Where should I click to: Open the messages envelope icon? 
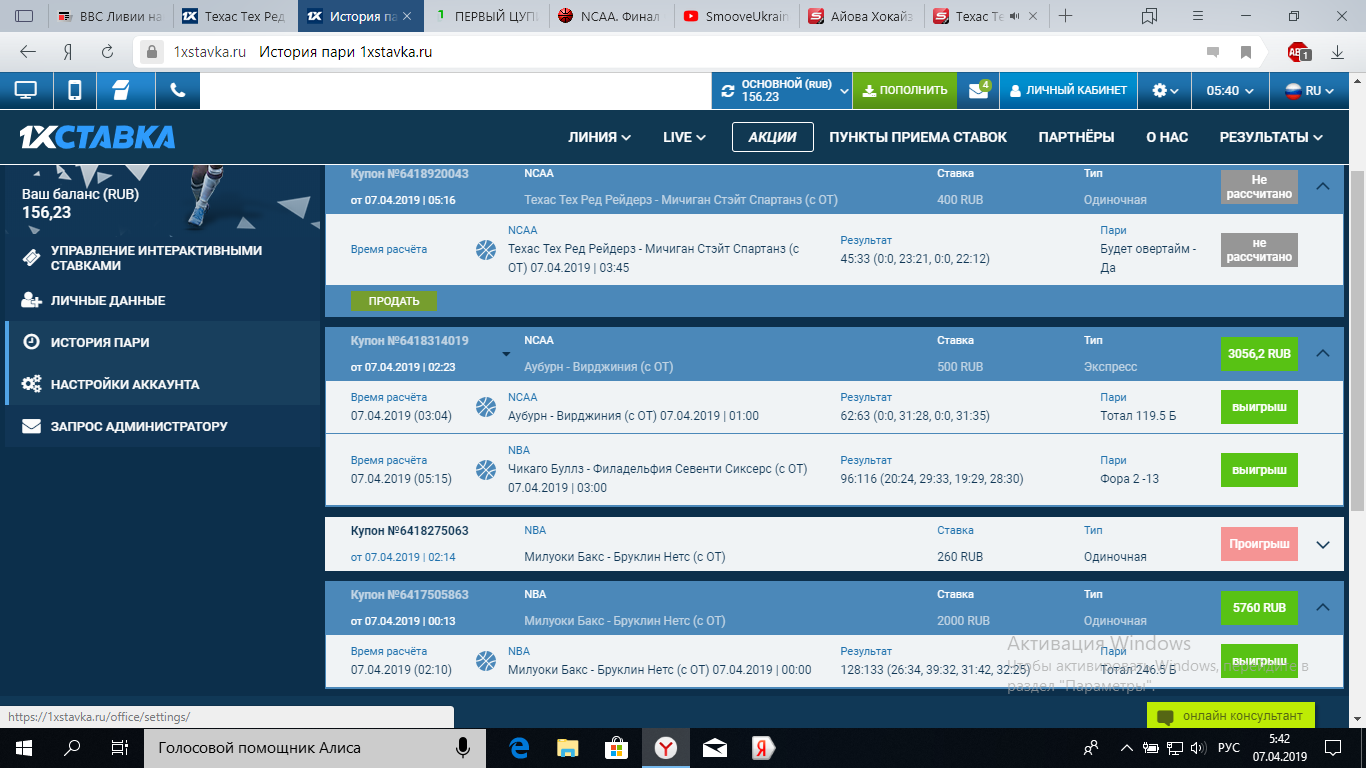click(x=977, y=90)
